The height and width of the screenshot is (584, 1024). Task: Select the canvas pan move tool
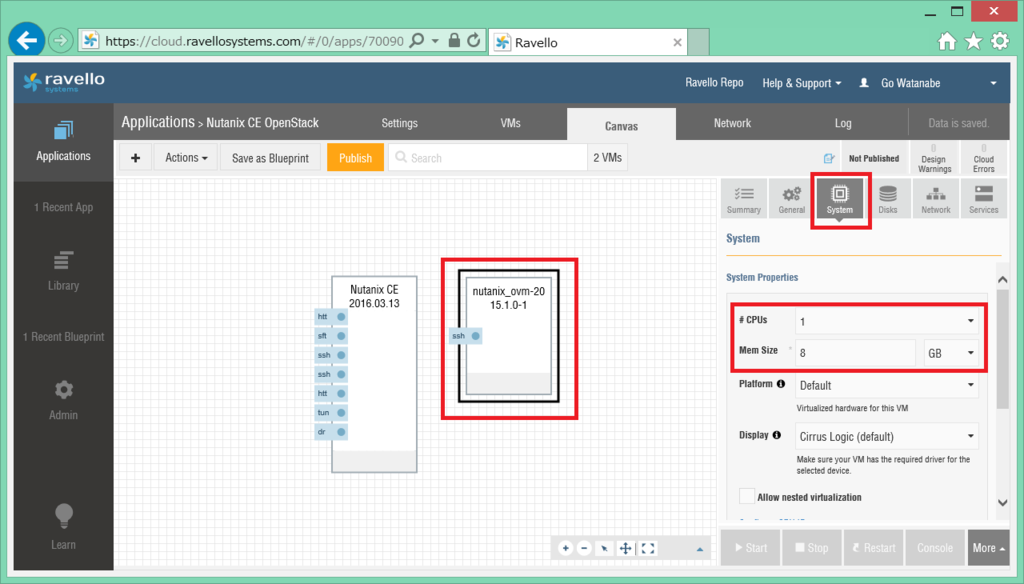click(625, 548)
